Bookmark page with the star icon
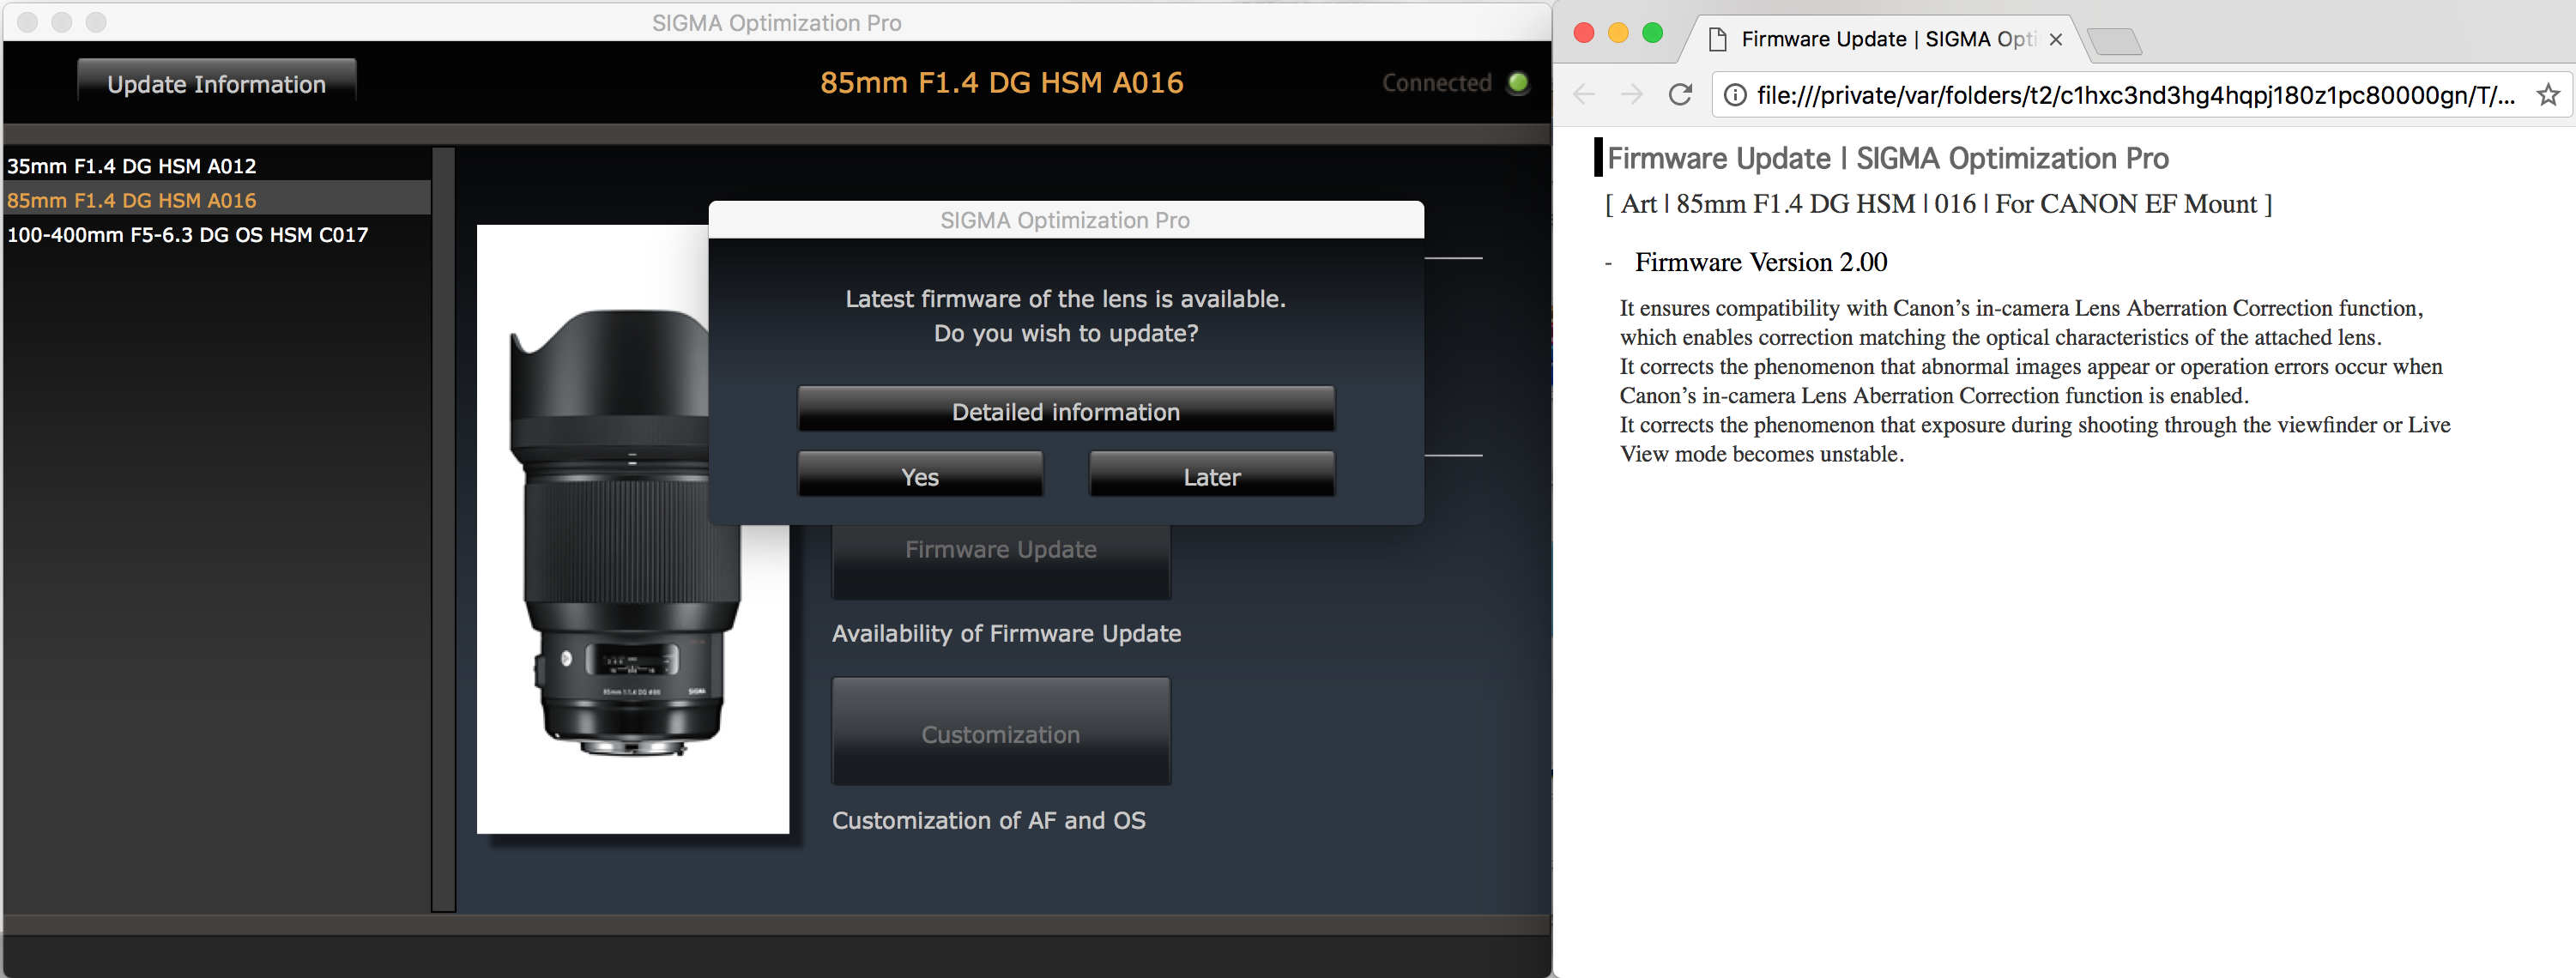 coord(2548,95)
